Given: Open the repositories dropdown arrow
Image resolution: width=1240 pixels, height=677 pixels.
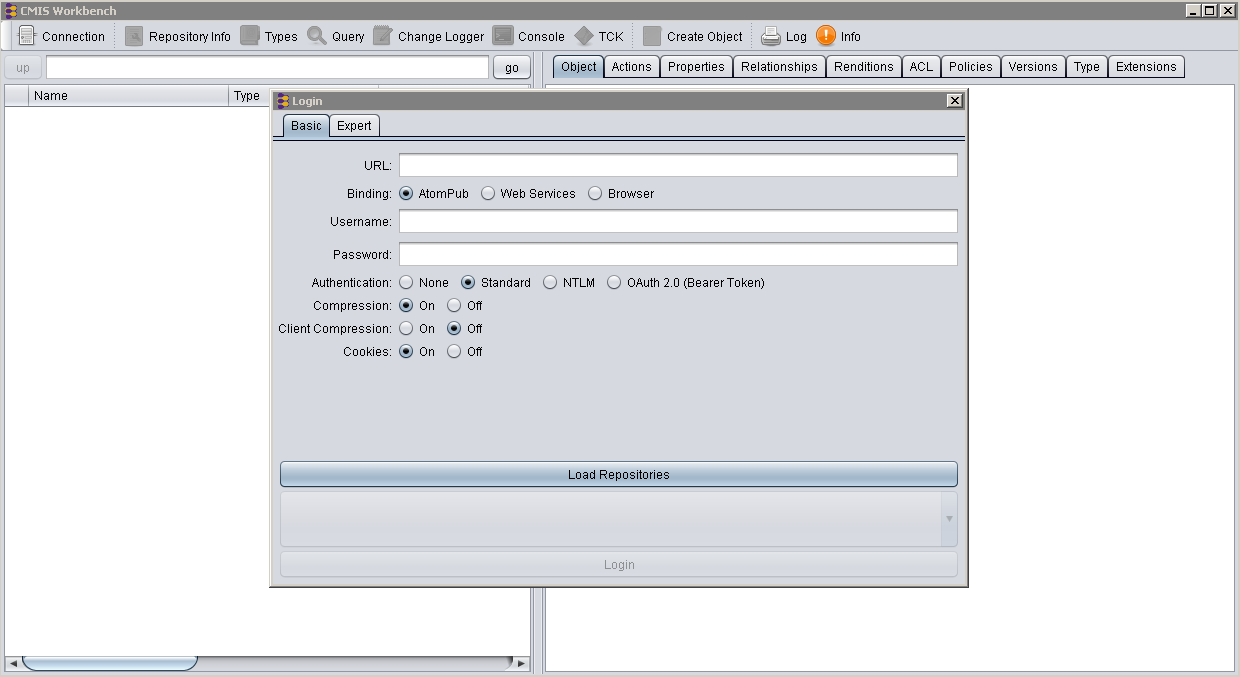Looking at the screenshot, I should coord(949,519).
